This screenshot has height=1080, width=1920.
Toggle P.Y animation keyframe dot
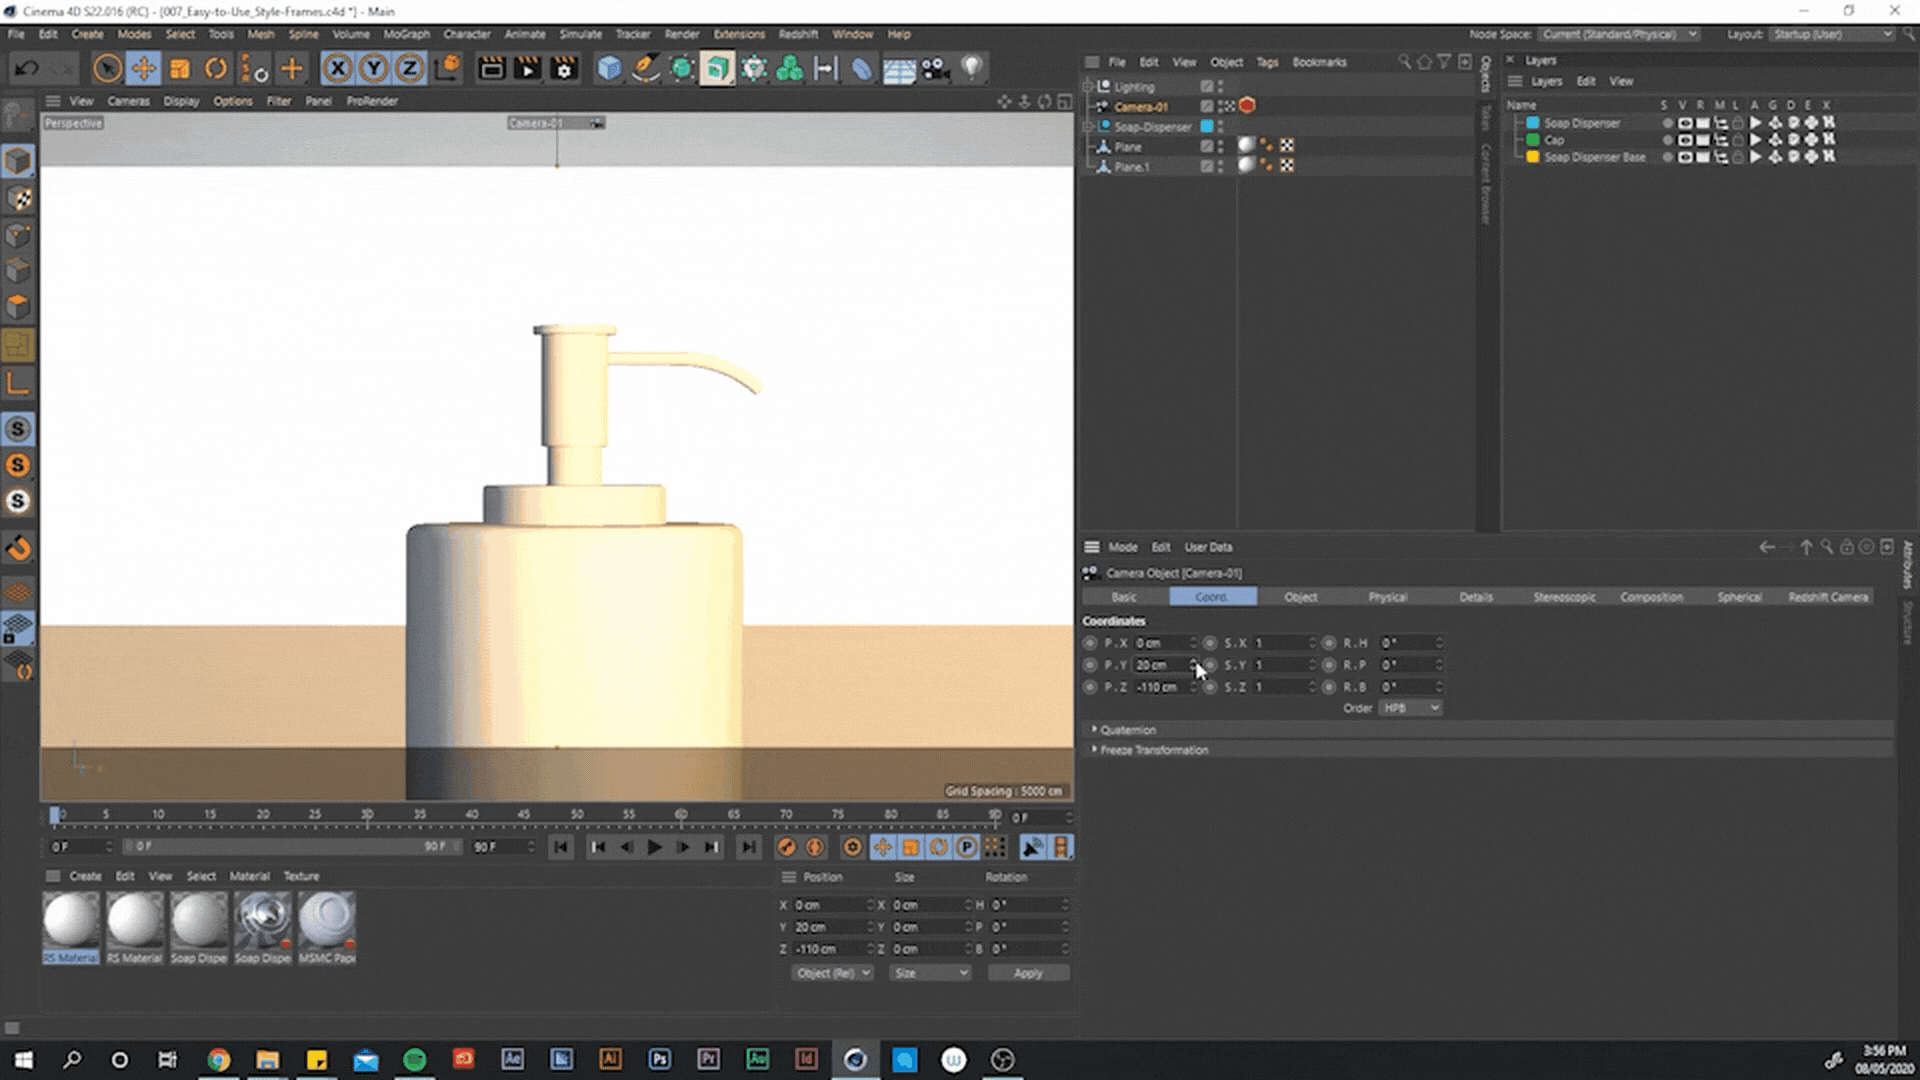(1090, 665)
